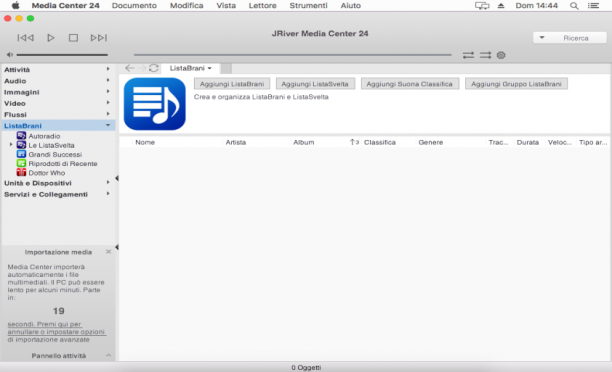
Task: Click the refresh view icon
Action: tap(154, 68)
